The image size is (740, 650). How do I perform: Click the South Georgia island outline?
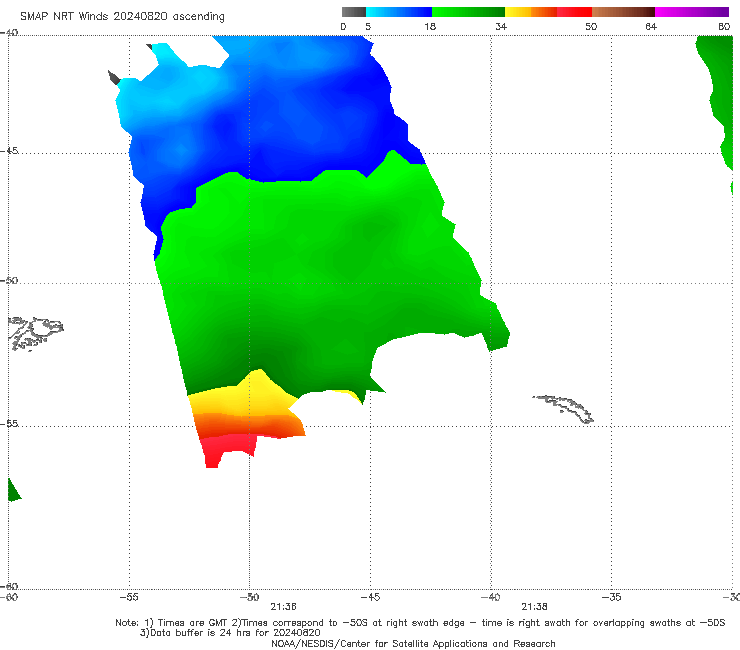(564, 409)
